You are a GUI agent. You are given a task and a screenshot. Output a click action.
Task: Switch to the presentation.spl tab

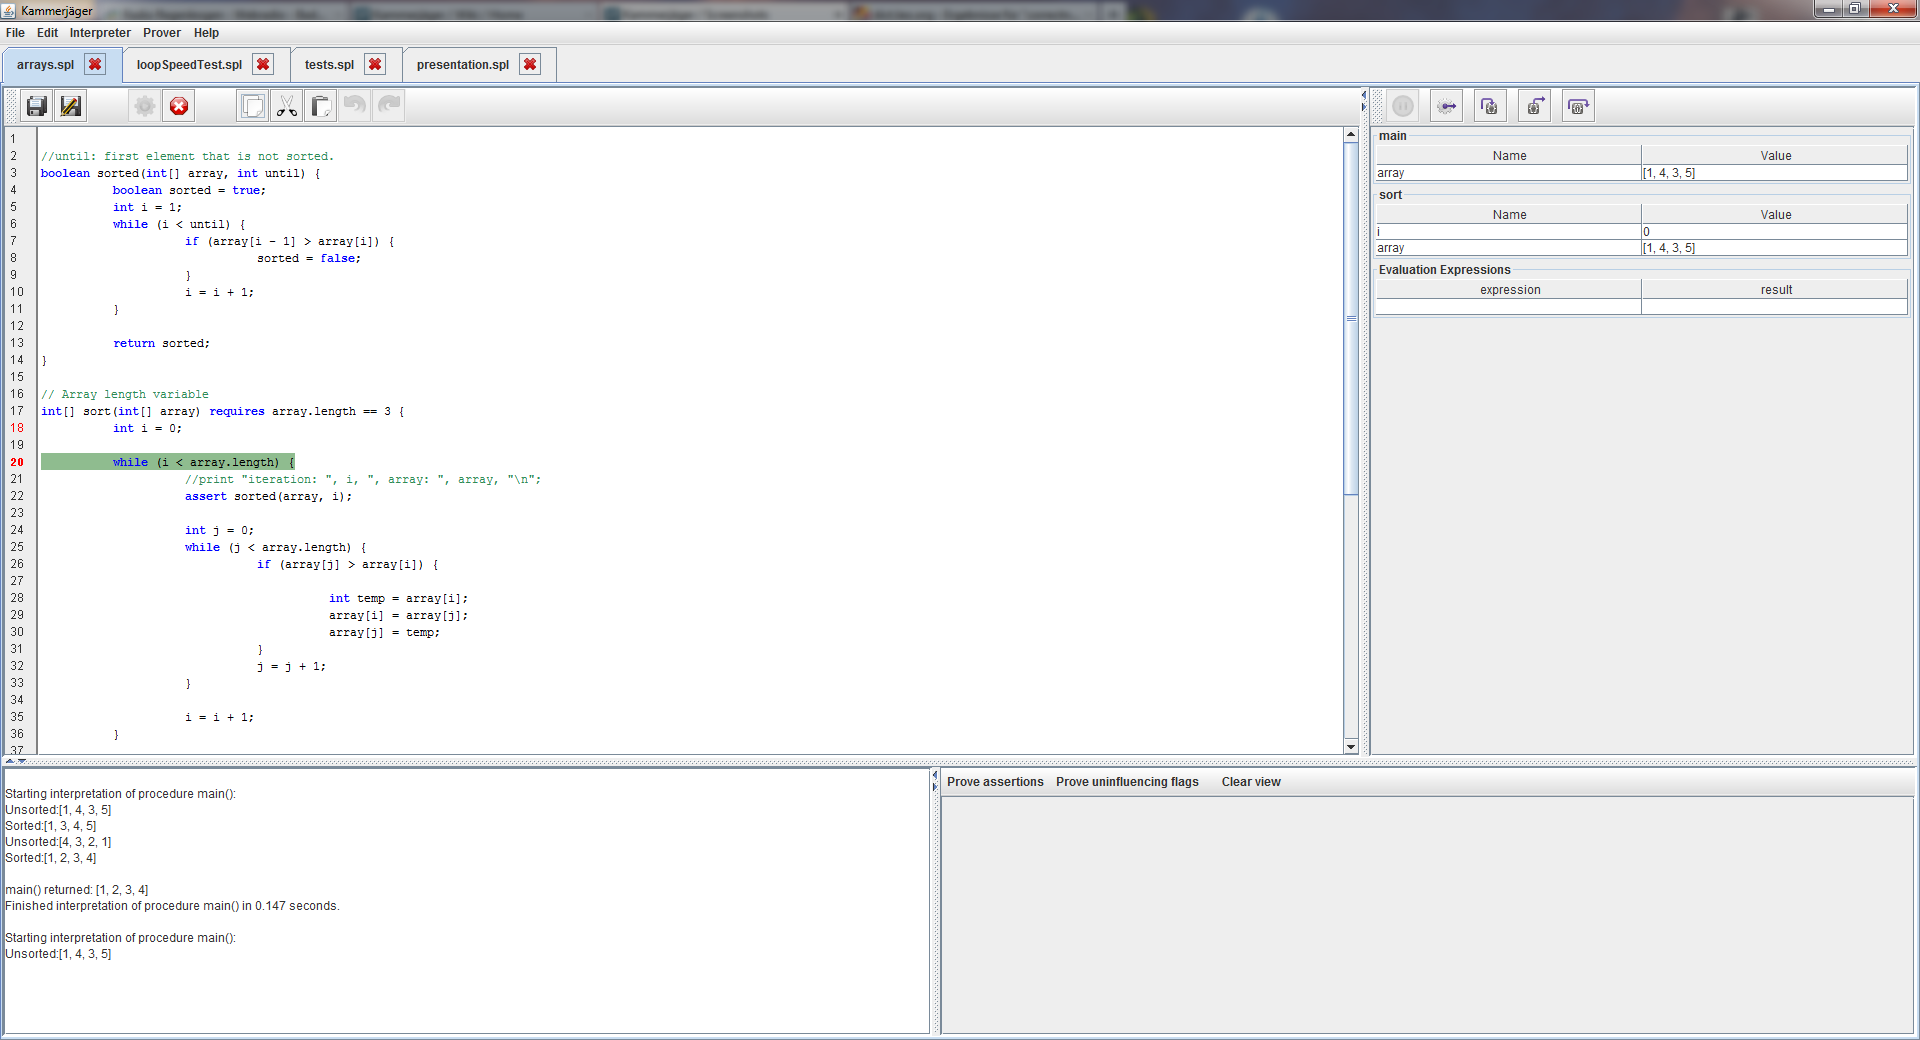click(462, 65)
